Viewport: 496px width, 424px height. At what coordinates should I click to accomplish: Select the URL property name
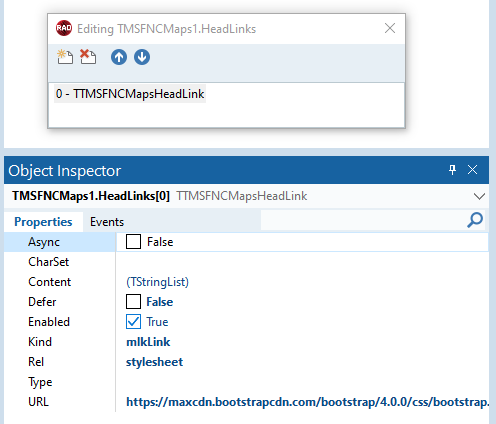(38, 402)
